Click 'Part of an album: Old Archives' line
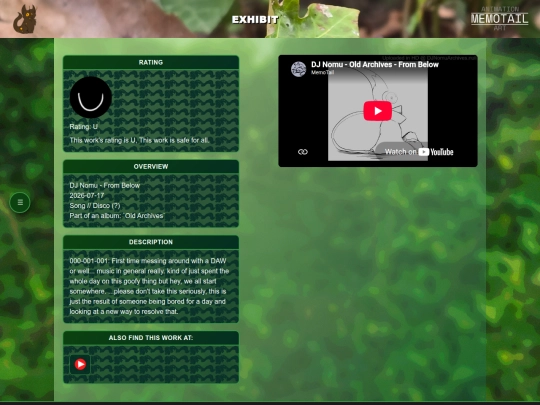540x405 pixels. point(117,216)
